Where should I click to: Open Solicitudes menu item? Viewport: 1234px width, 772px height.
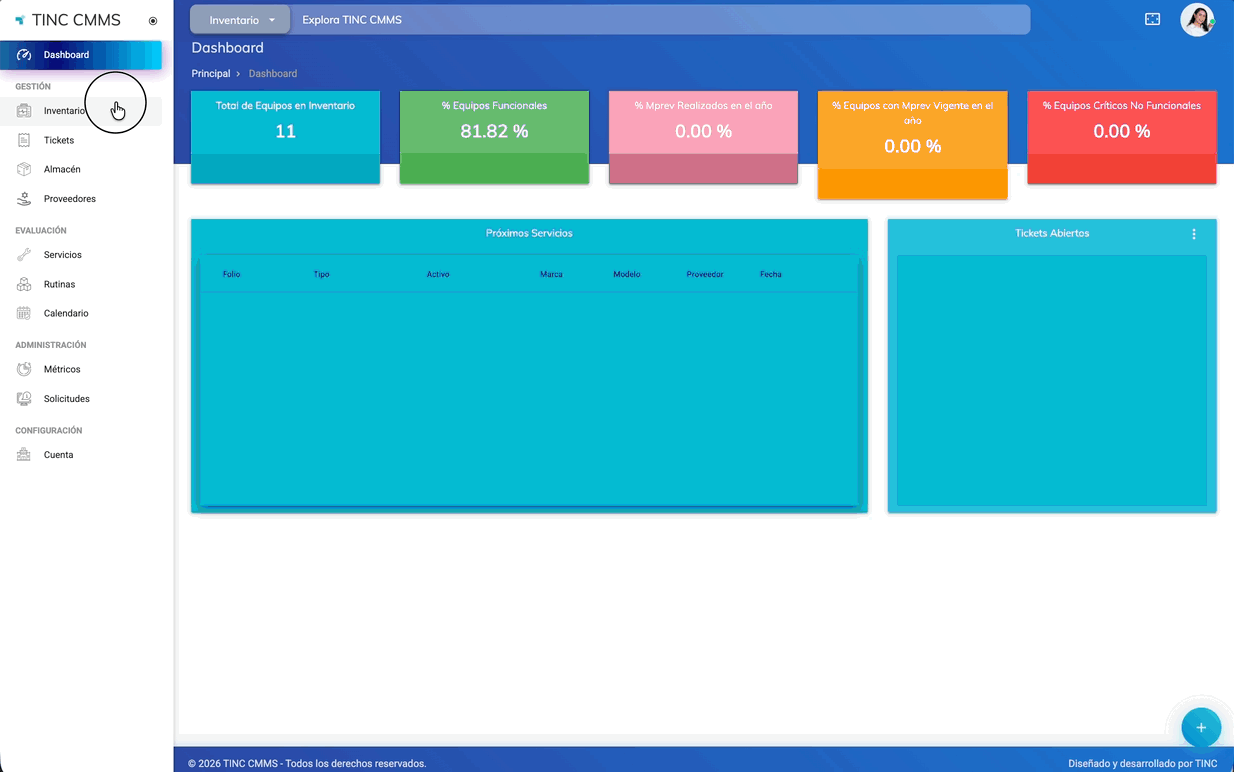66,399
